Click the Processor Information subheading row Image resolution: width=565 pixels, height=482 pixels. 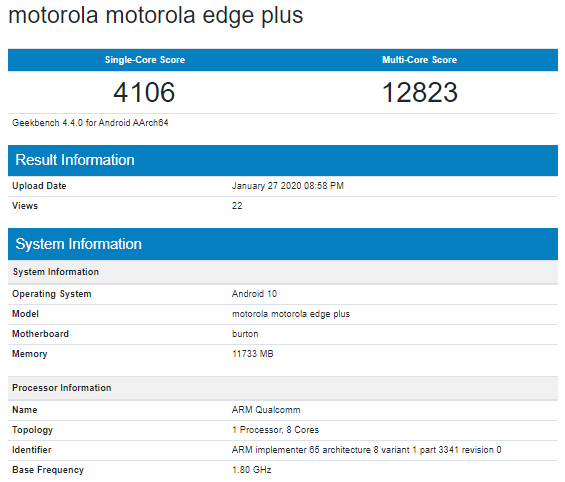283,388
